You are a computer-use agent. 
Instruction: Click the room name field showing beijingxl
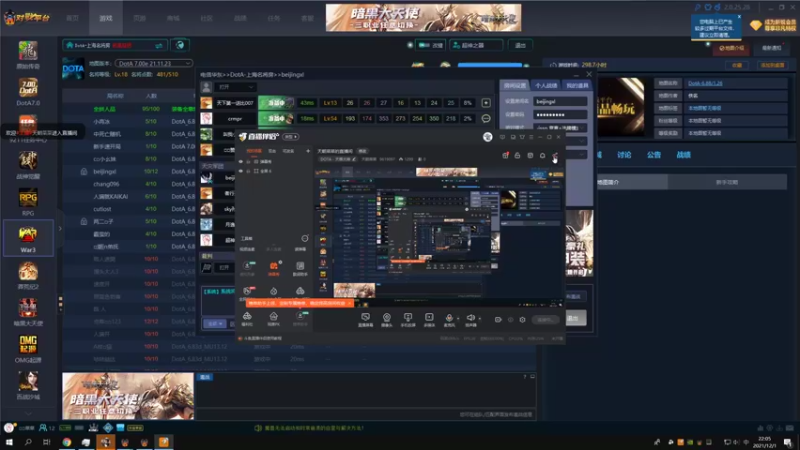tap(560, 102)
